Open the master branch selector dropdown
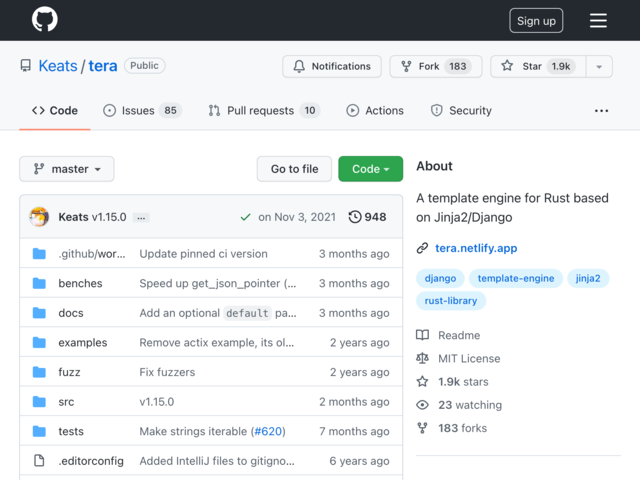The height and width of the screenshot is (480, 640). [x=67, y=169]
